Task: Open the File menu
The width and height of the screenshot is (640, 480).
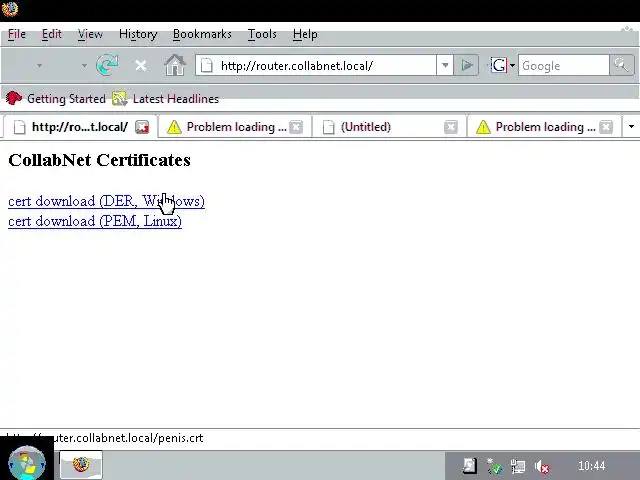Action: point(17,34)
